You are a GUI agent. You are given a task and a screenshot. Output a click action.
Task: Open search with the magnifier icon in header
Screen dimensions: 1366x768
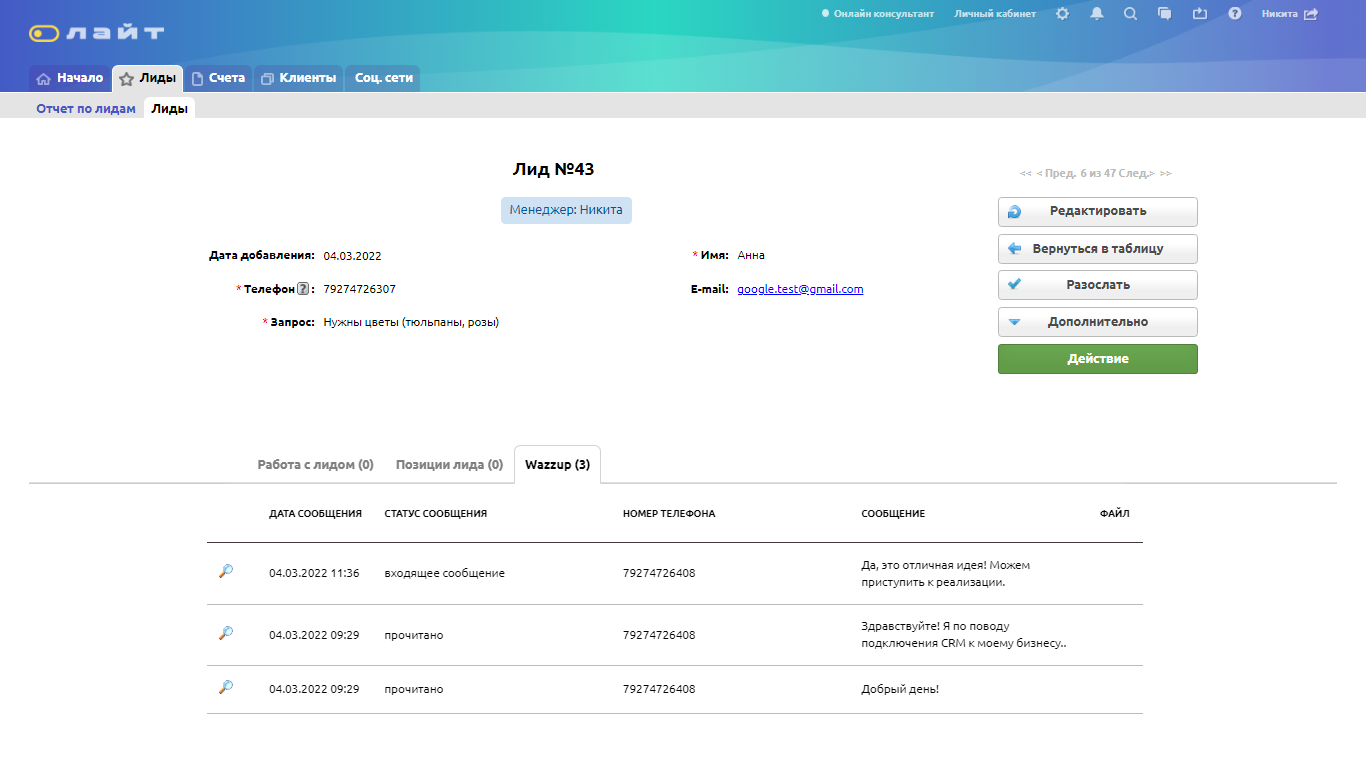1130,14
